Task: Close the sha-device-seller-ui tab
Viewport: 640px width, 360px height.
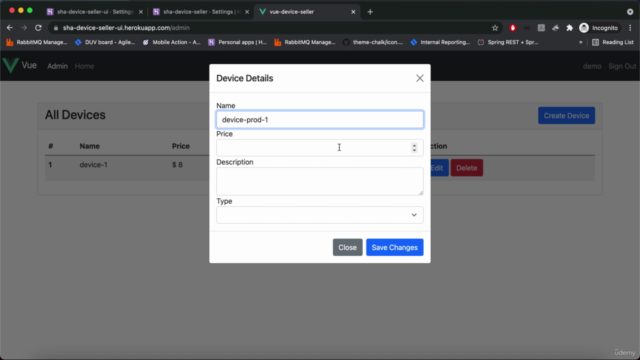Action: [141, 12]
